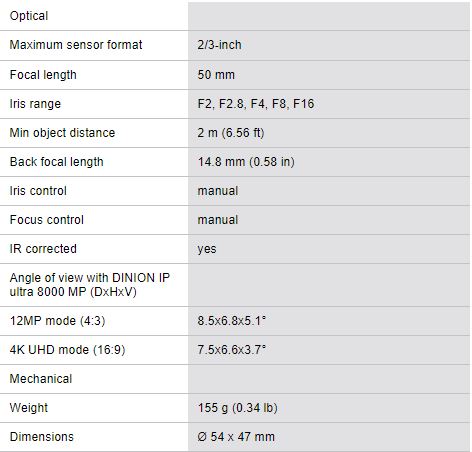Click the Iris range row label

point(35,104)
